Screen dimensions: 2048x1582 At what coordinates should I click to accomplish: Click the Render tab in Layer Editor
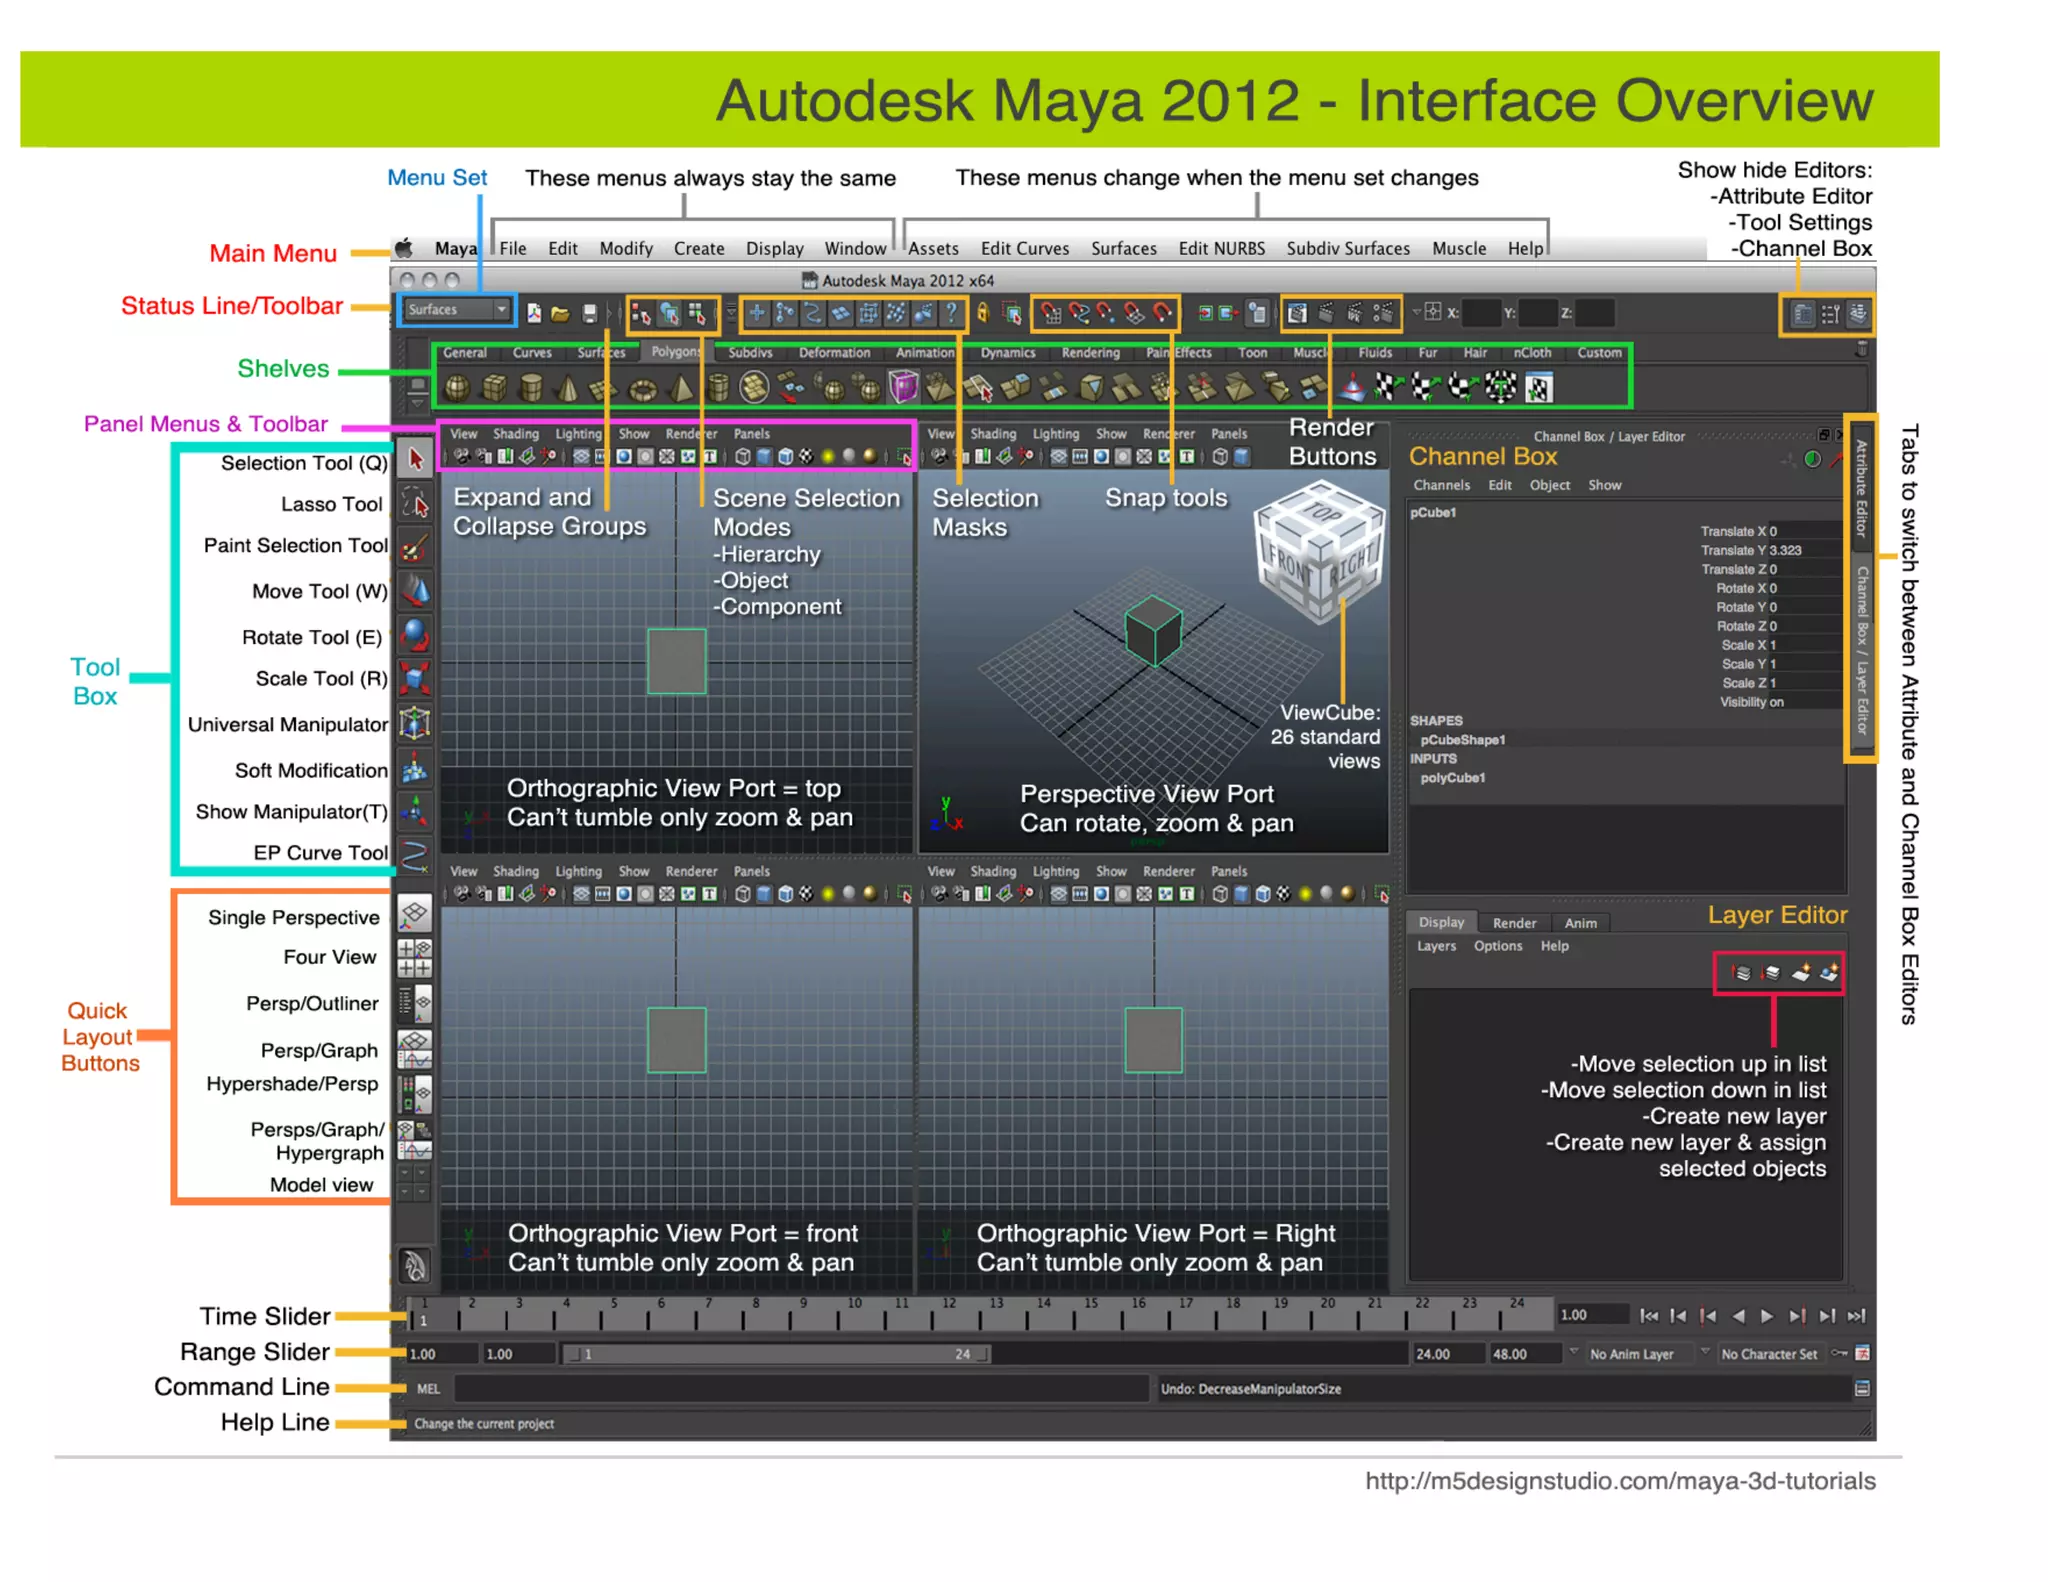click(x=1514, y=923)
